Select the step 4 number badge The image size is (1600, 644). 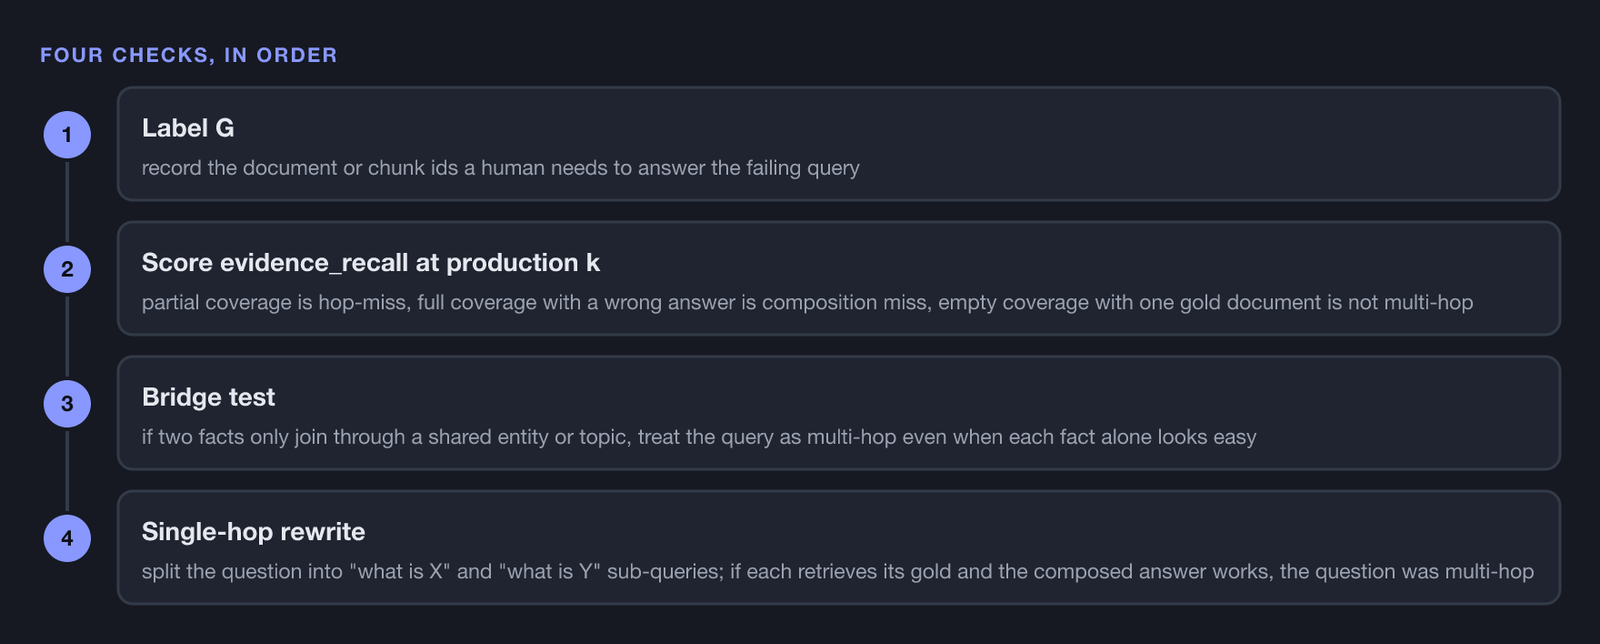[x=67, y=538]
